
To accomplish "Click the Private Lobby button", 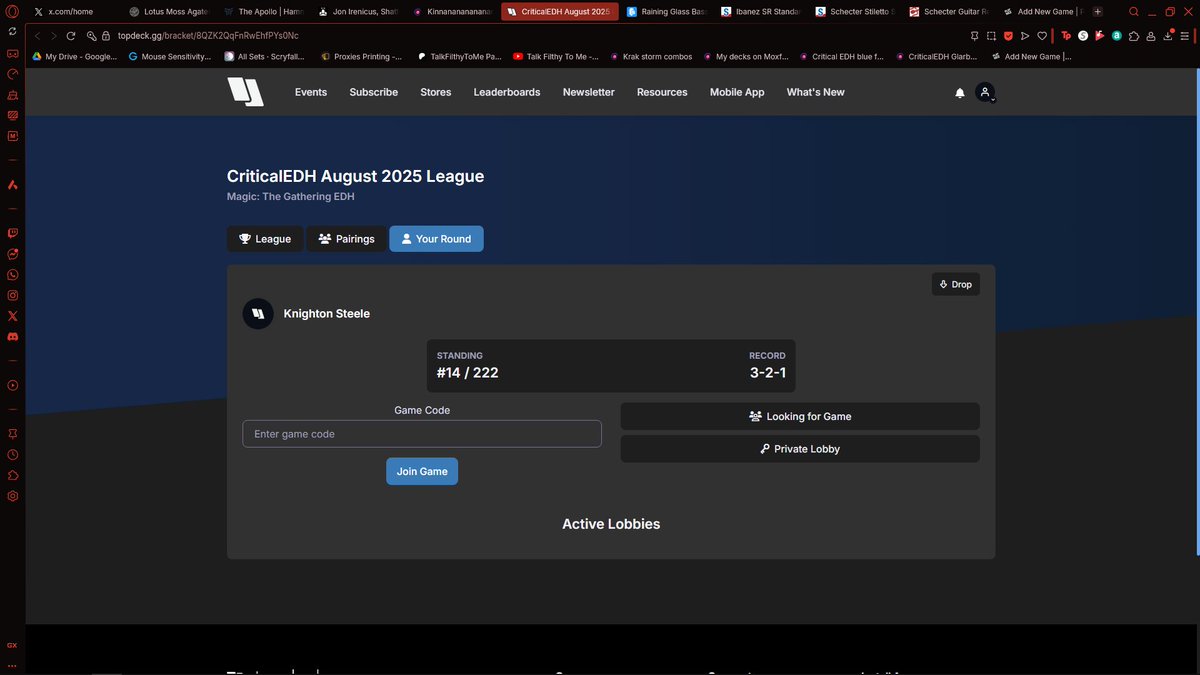I will pos(800,449).
